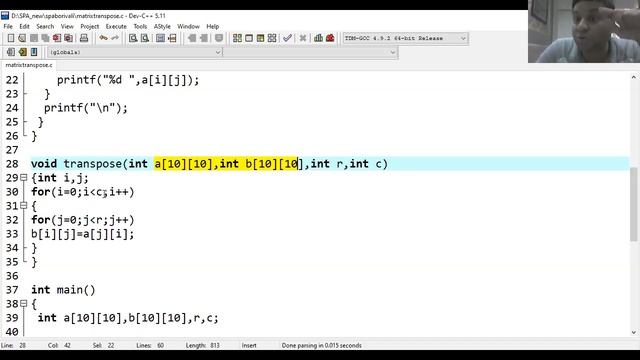Open the (globals) scope dropdown
The width and height of the screenshot is (640, 360).
(x=135, y=52)
